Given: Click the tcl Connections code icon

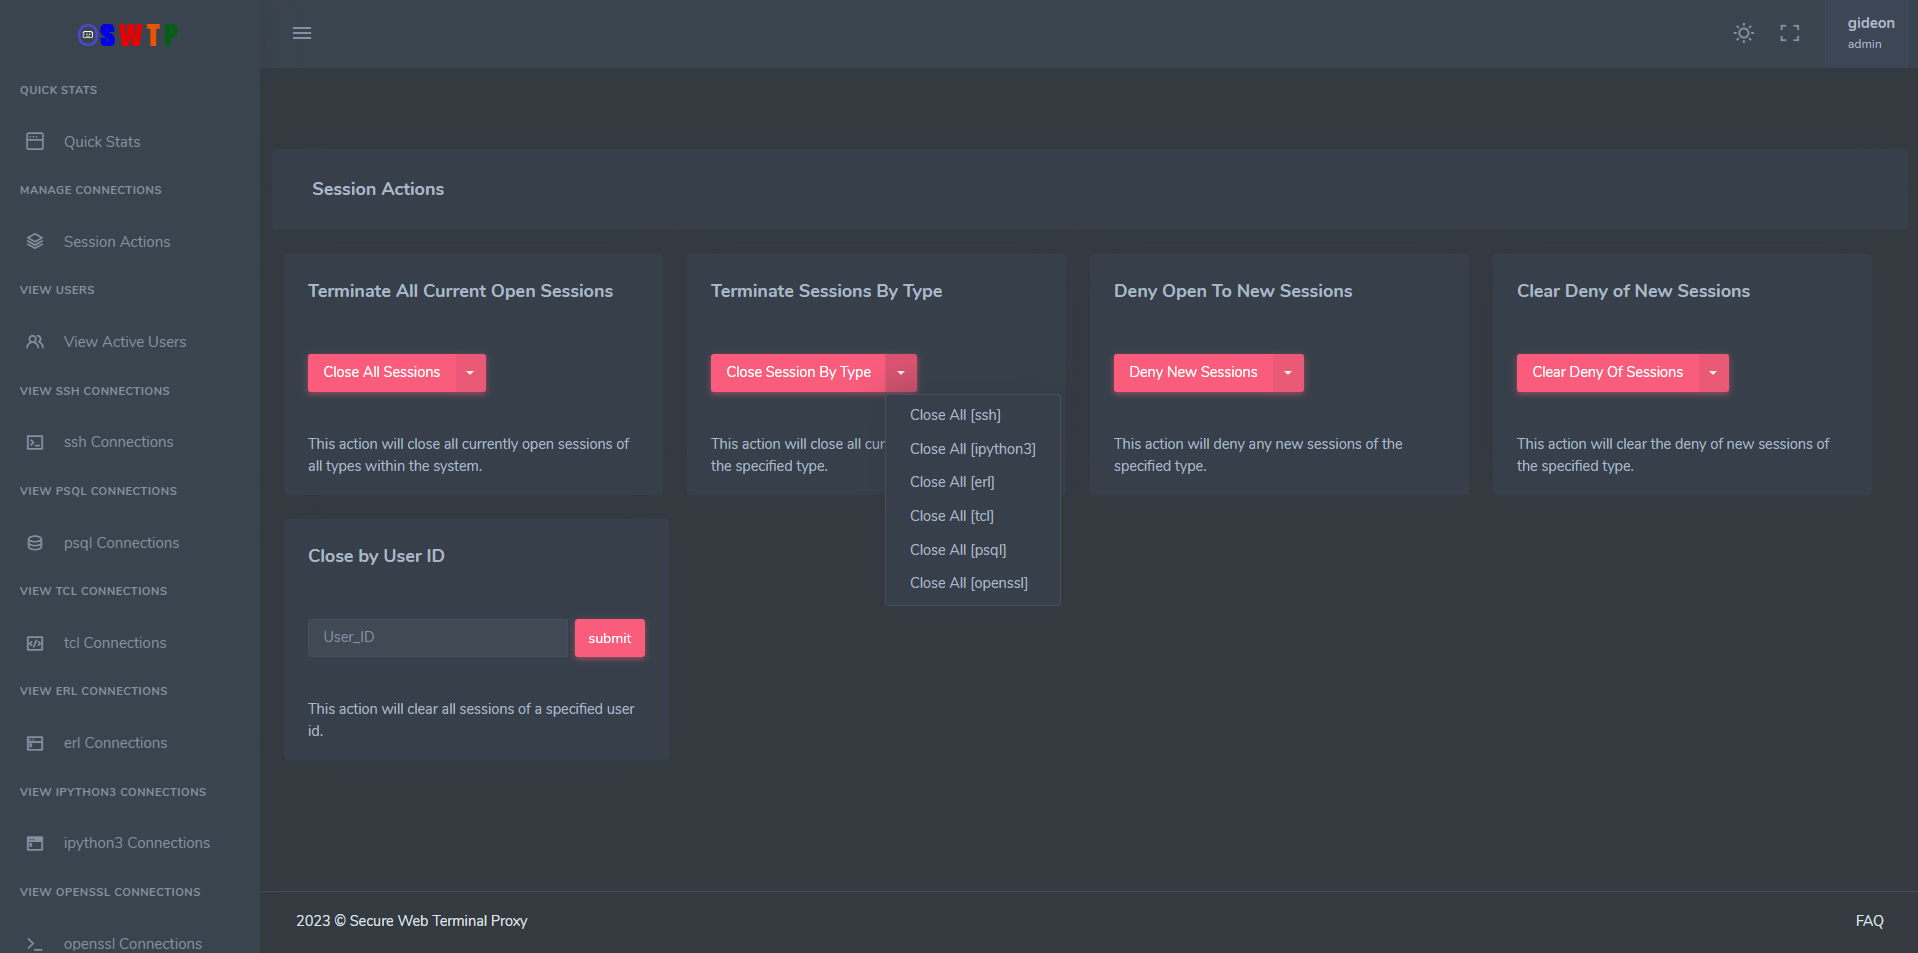Looking at the screenshot, I should pos(35,643).
